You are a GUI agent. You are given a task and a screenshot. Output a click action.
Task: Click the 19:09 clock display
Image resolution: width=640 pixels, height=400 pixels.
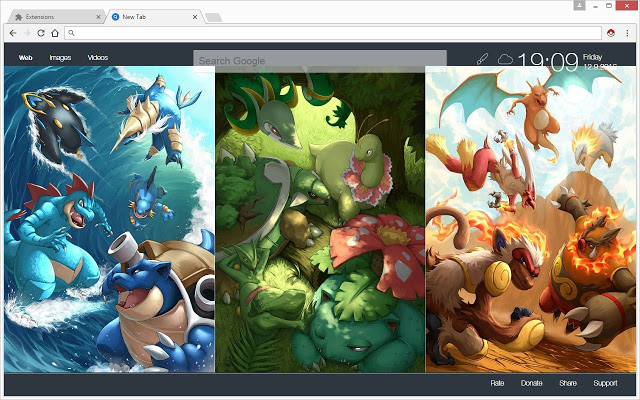coord(548,60)
